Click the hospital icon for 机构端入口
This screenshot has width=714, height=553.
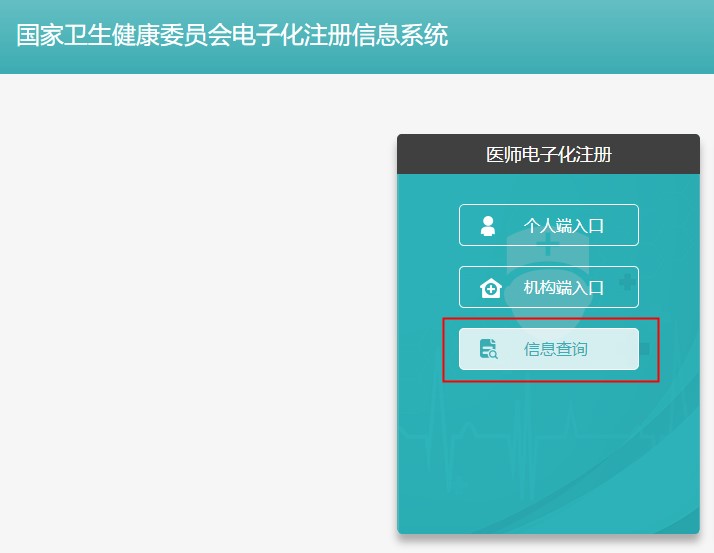coord(490,288)
